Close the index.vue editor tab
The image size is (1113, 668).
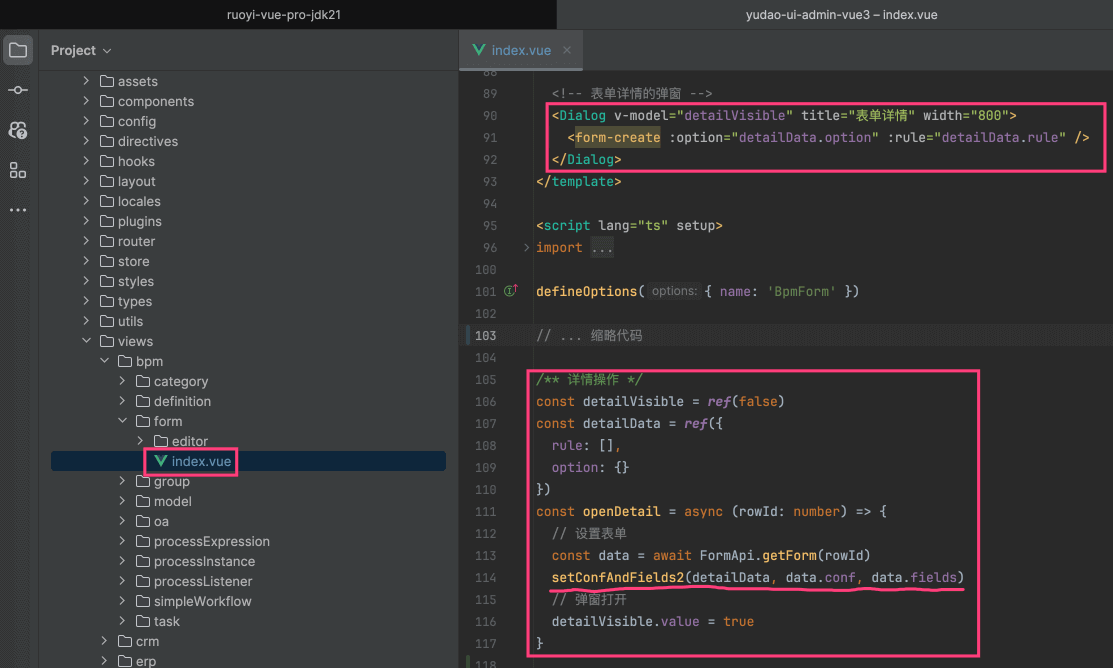tap(567, 50)
